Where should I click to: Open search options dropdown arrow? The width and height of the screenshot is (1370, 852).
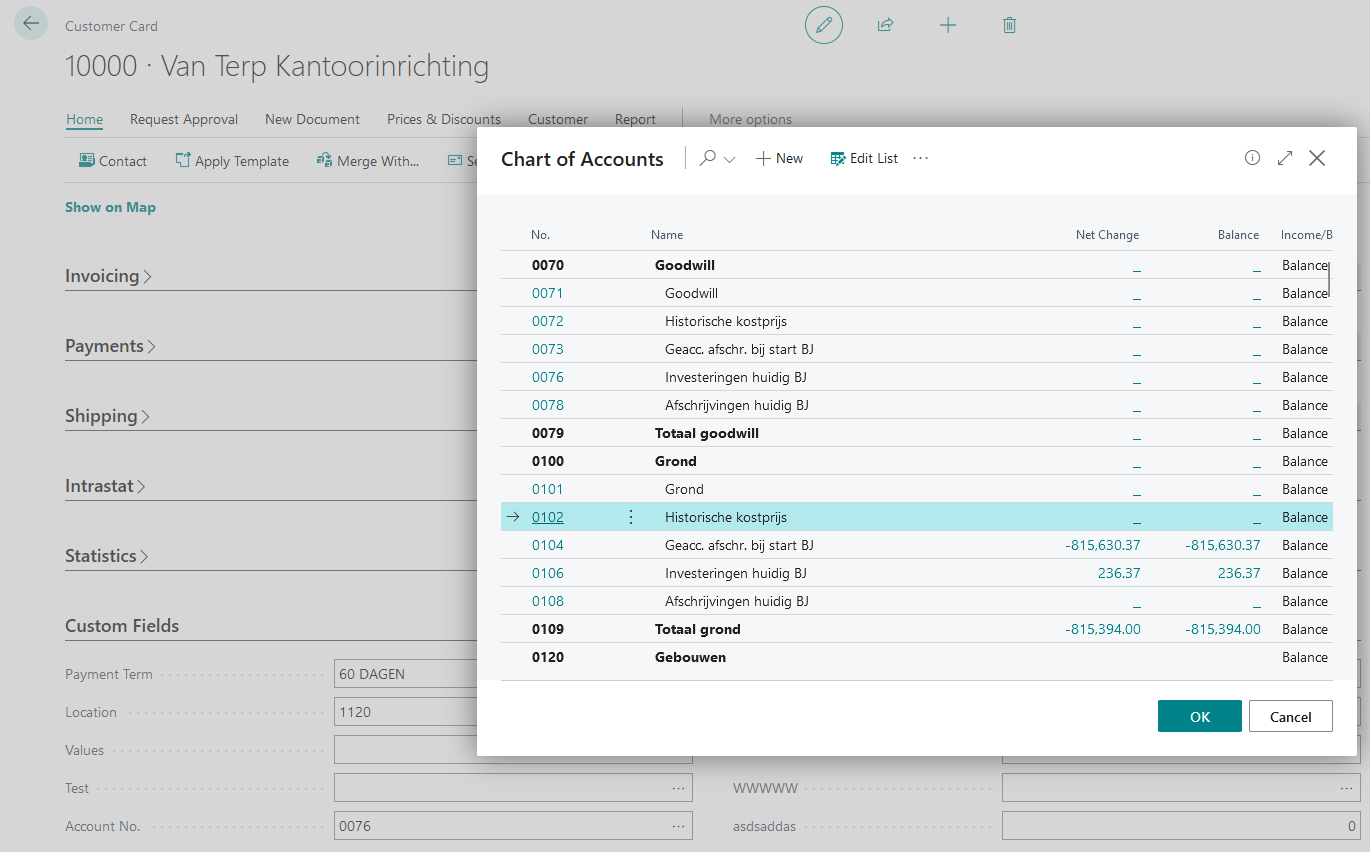(x=730, y=160)
